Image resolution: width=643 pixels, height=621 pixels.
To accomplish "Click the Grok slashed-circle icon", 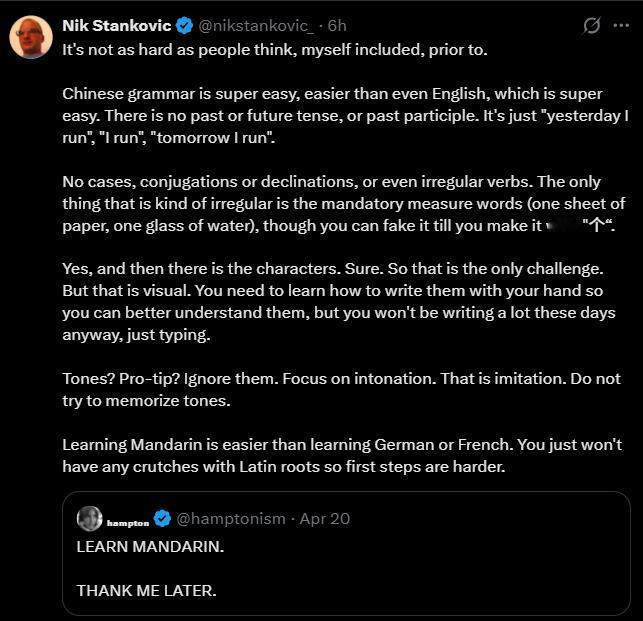I will pyautogui.click(x=592, y=26).
